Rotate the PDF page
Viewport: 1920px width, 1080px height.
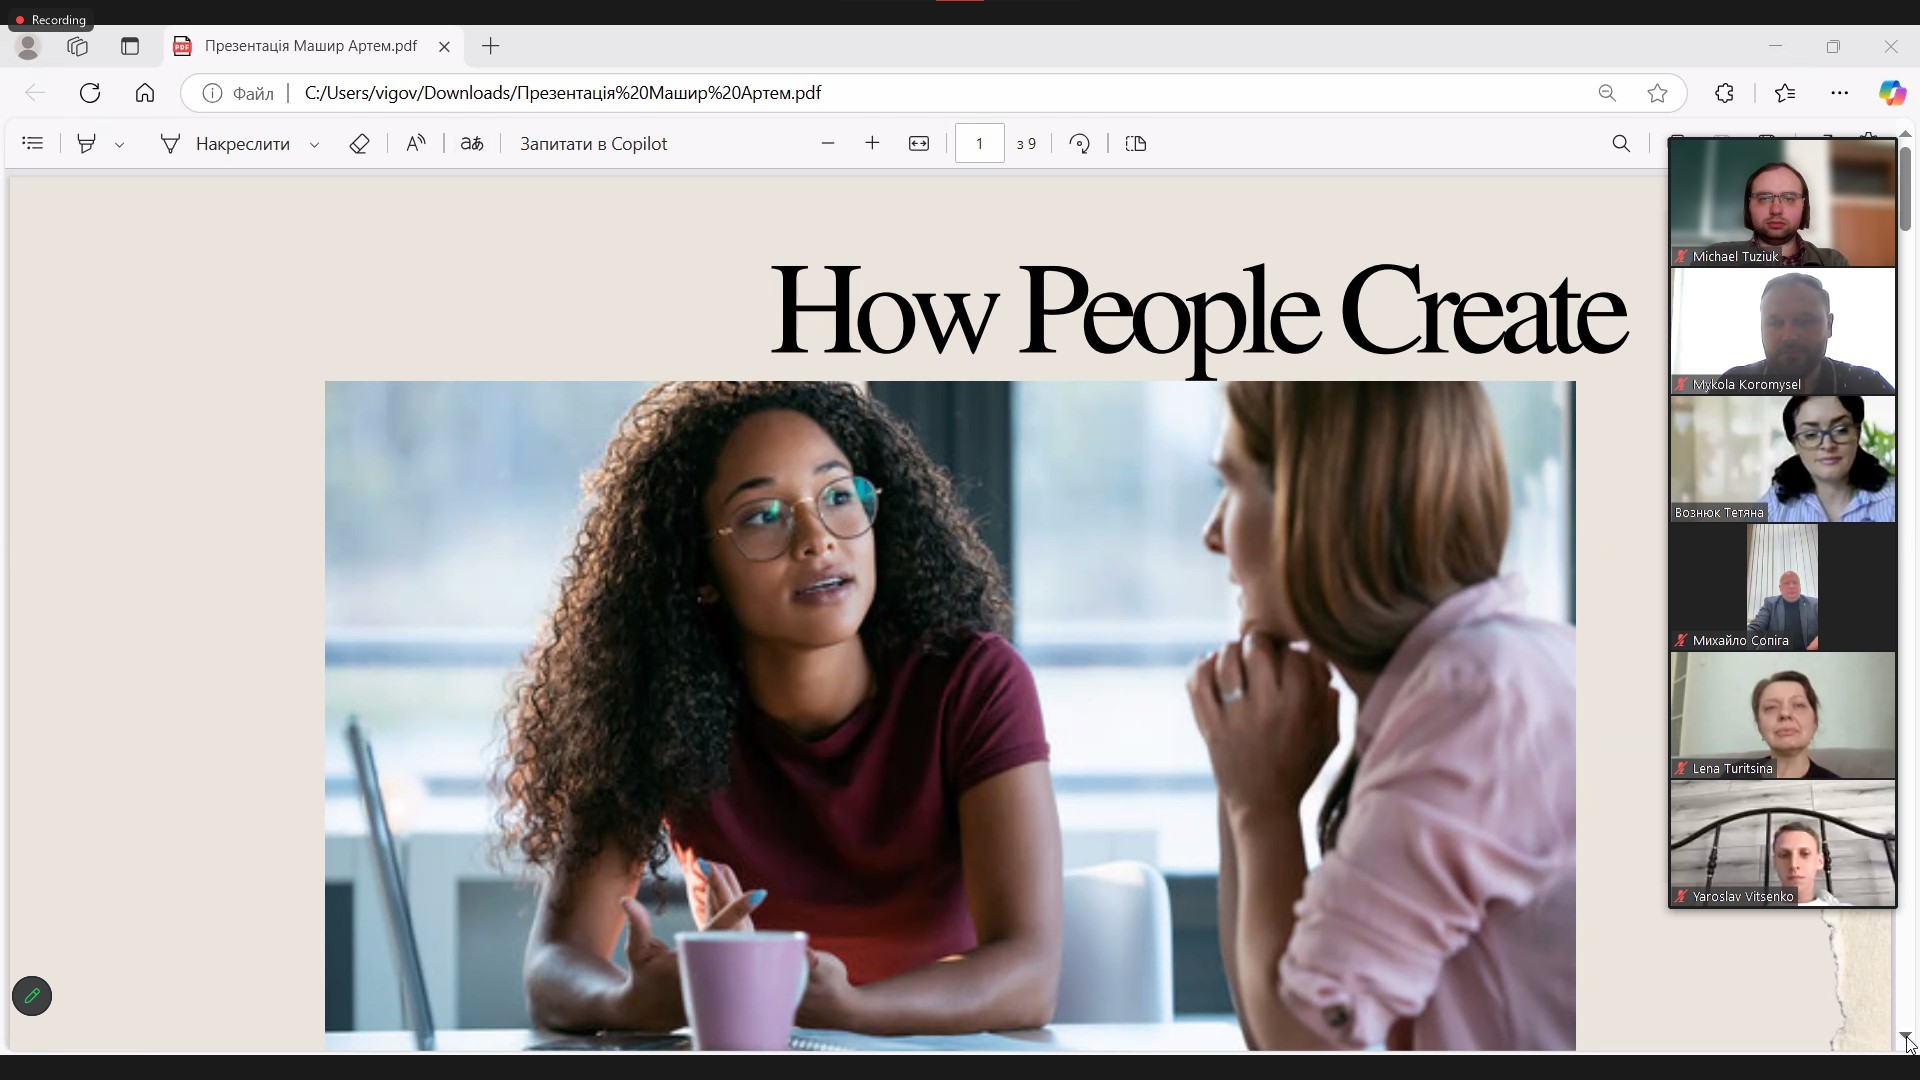[1079, 144]
